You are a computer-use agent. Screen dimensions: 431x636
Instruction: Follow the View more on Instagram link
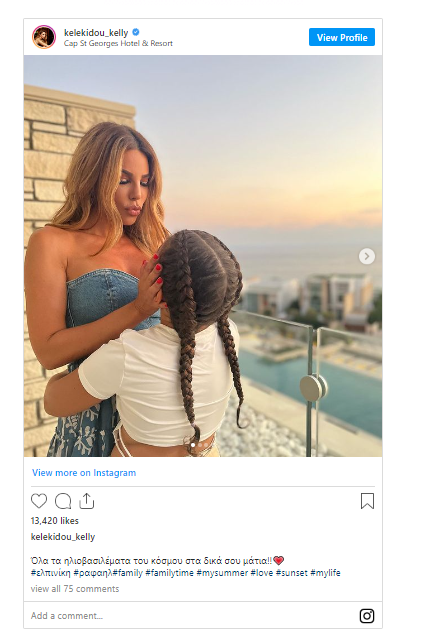pos(84,473)
